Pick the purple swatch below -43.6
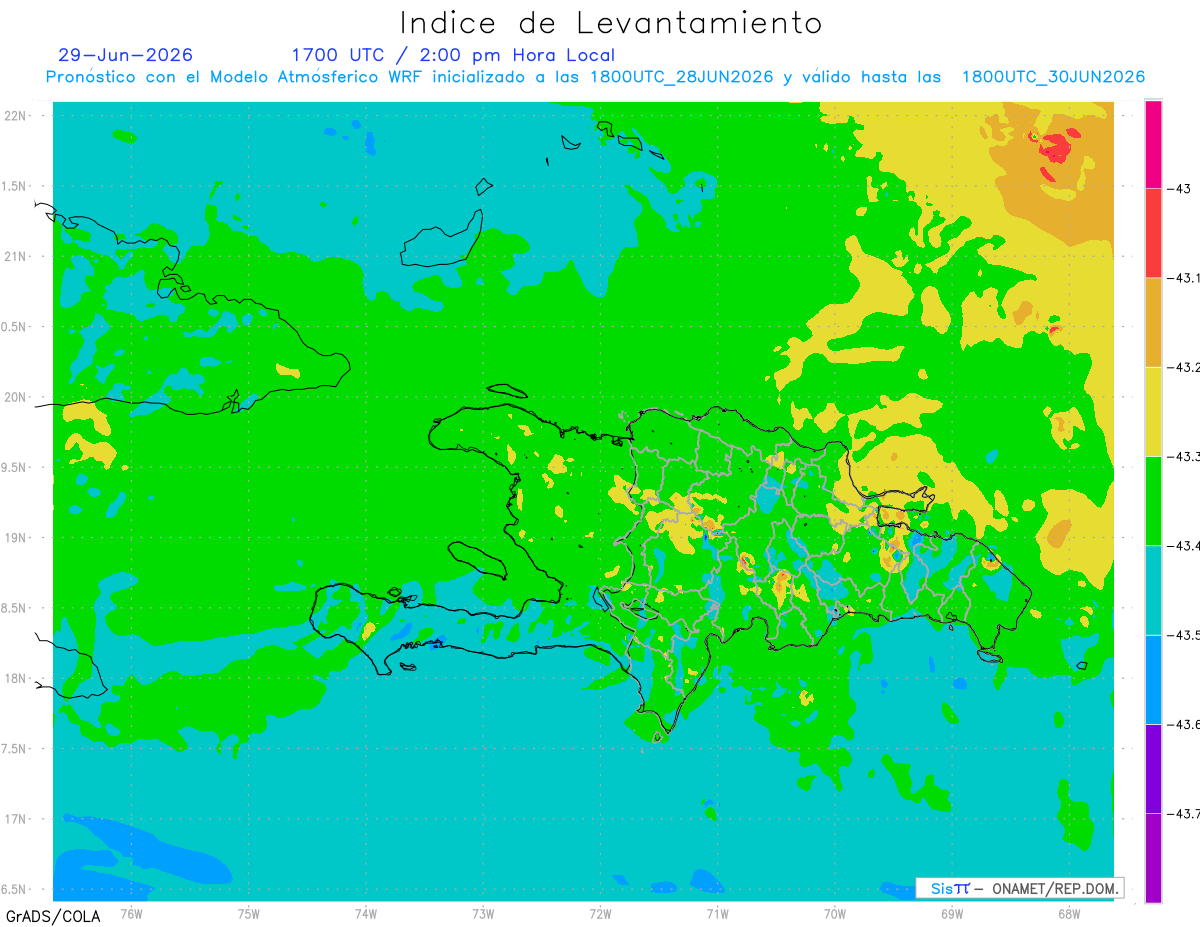The image size is (1200, 927). [x=1153, y=768]
